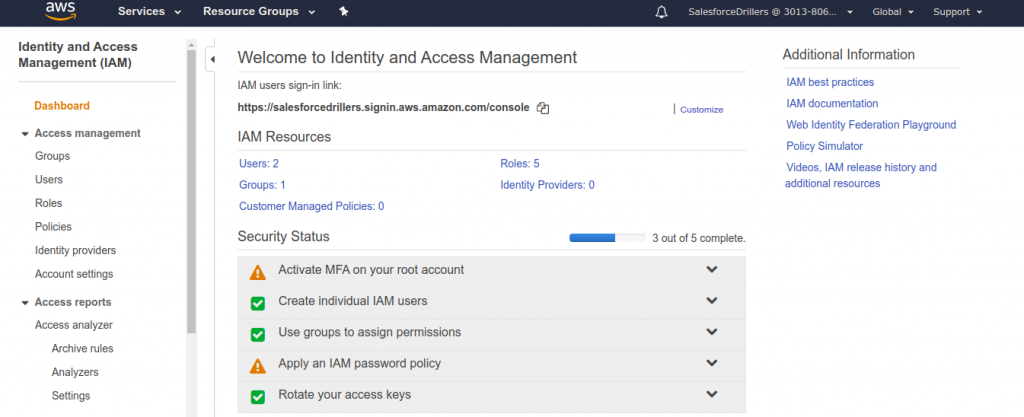This screenshot has width=1024, height=417.
Task: Collapse the Access reports section
Action: point(25,303)
